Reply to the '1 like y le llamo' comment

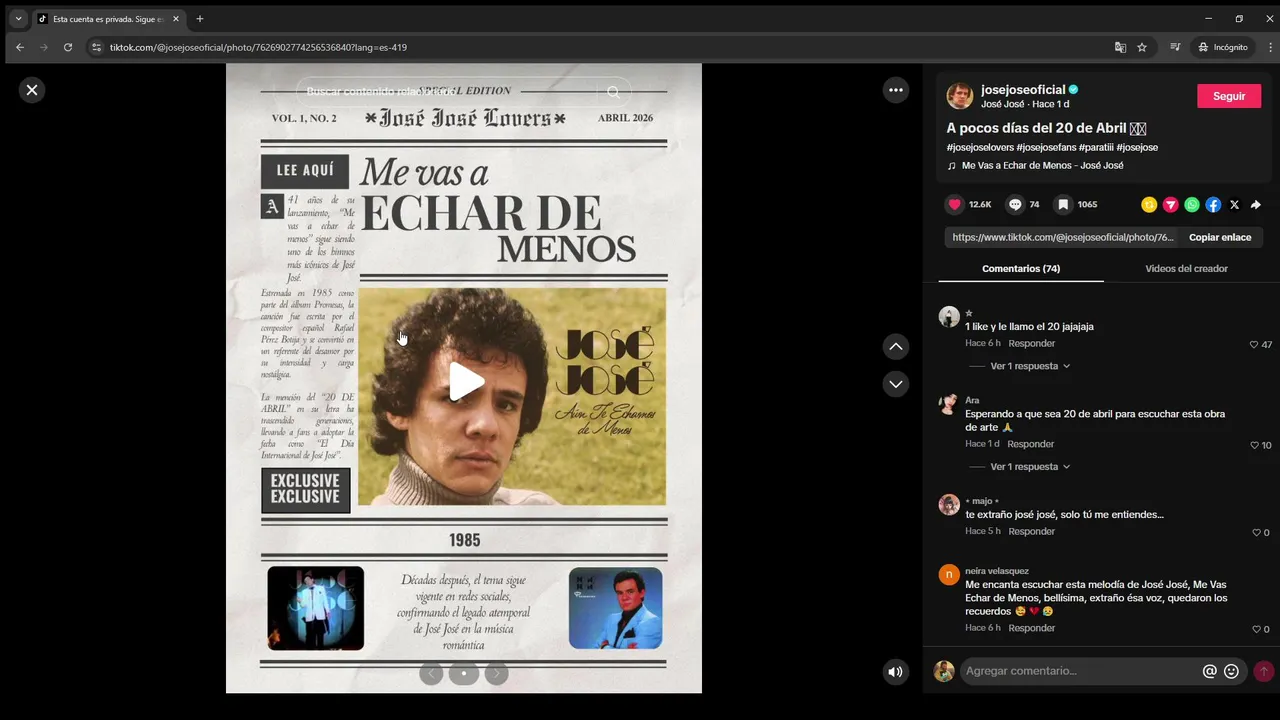coord(1031,343)
